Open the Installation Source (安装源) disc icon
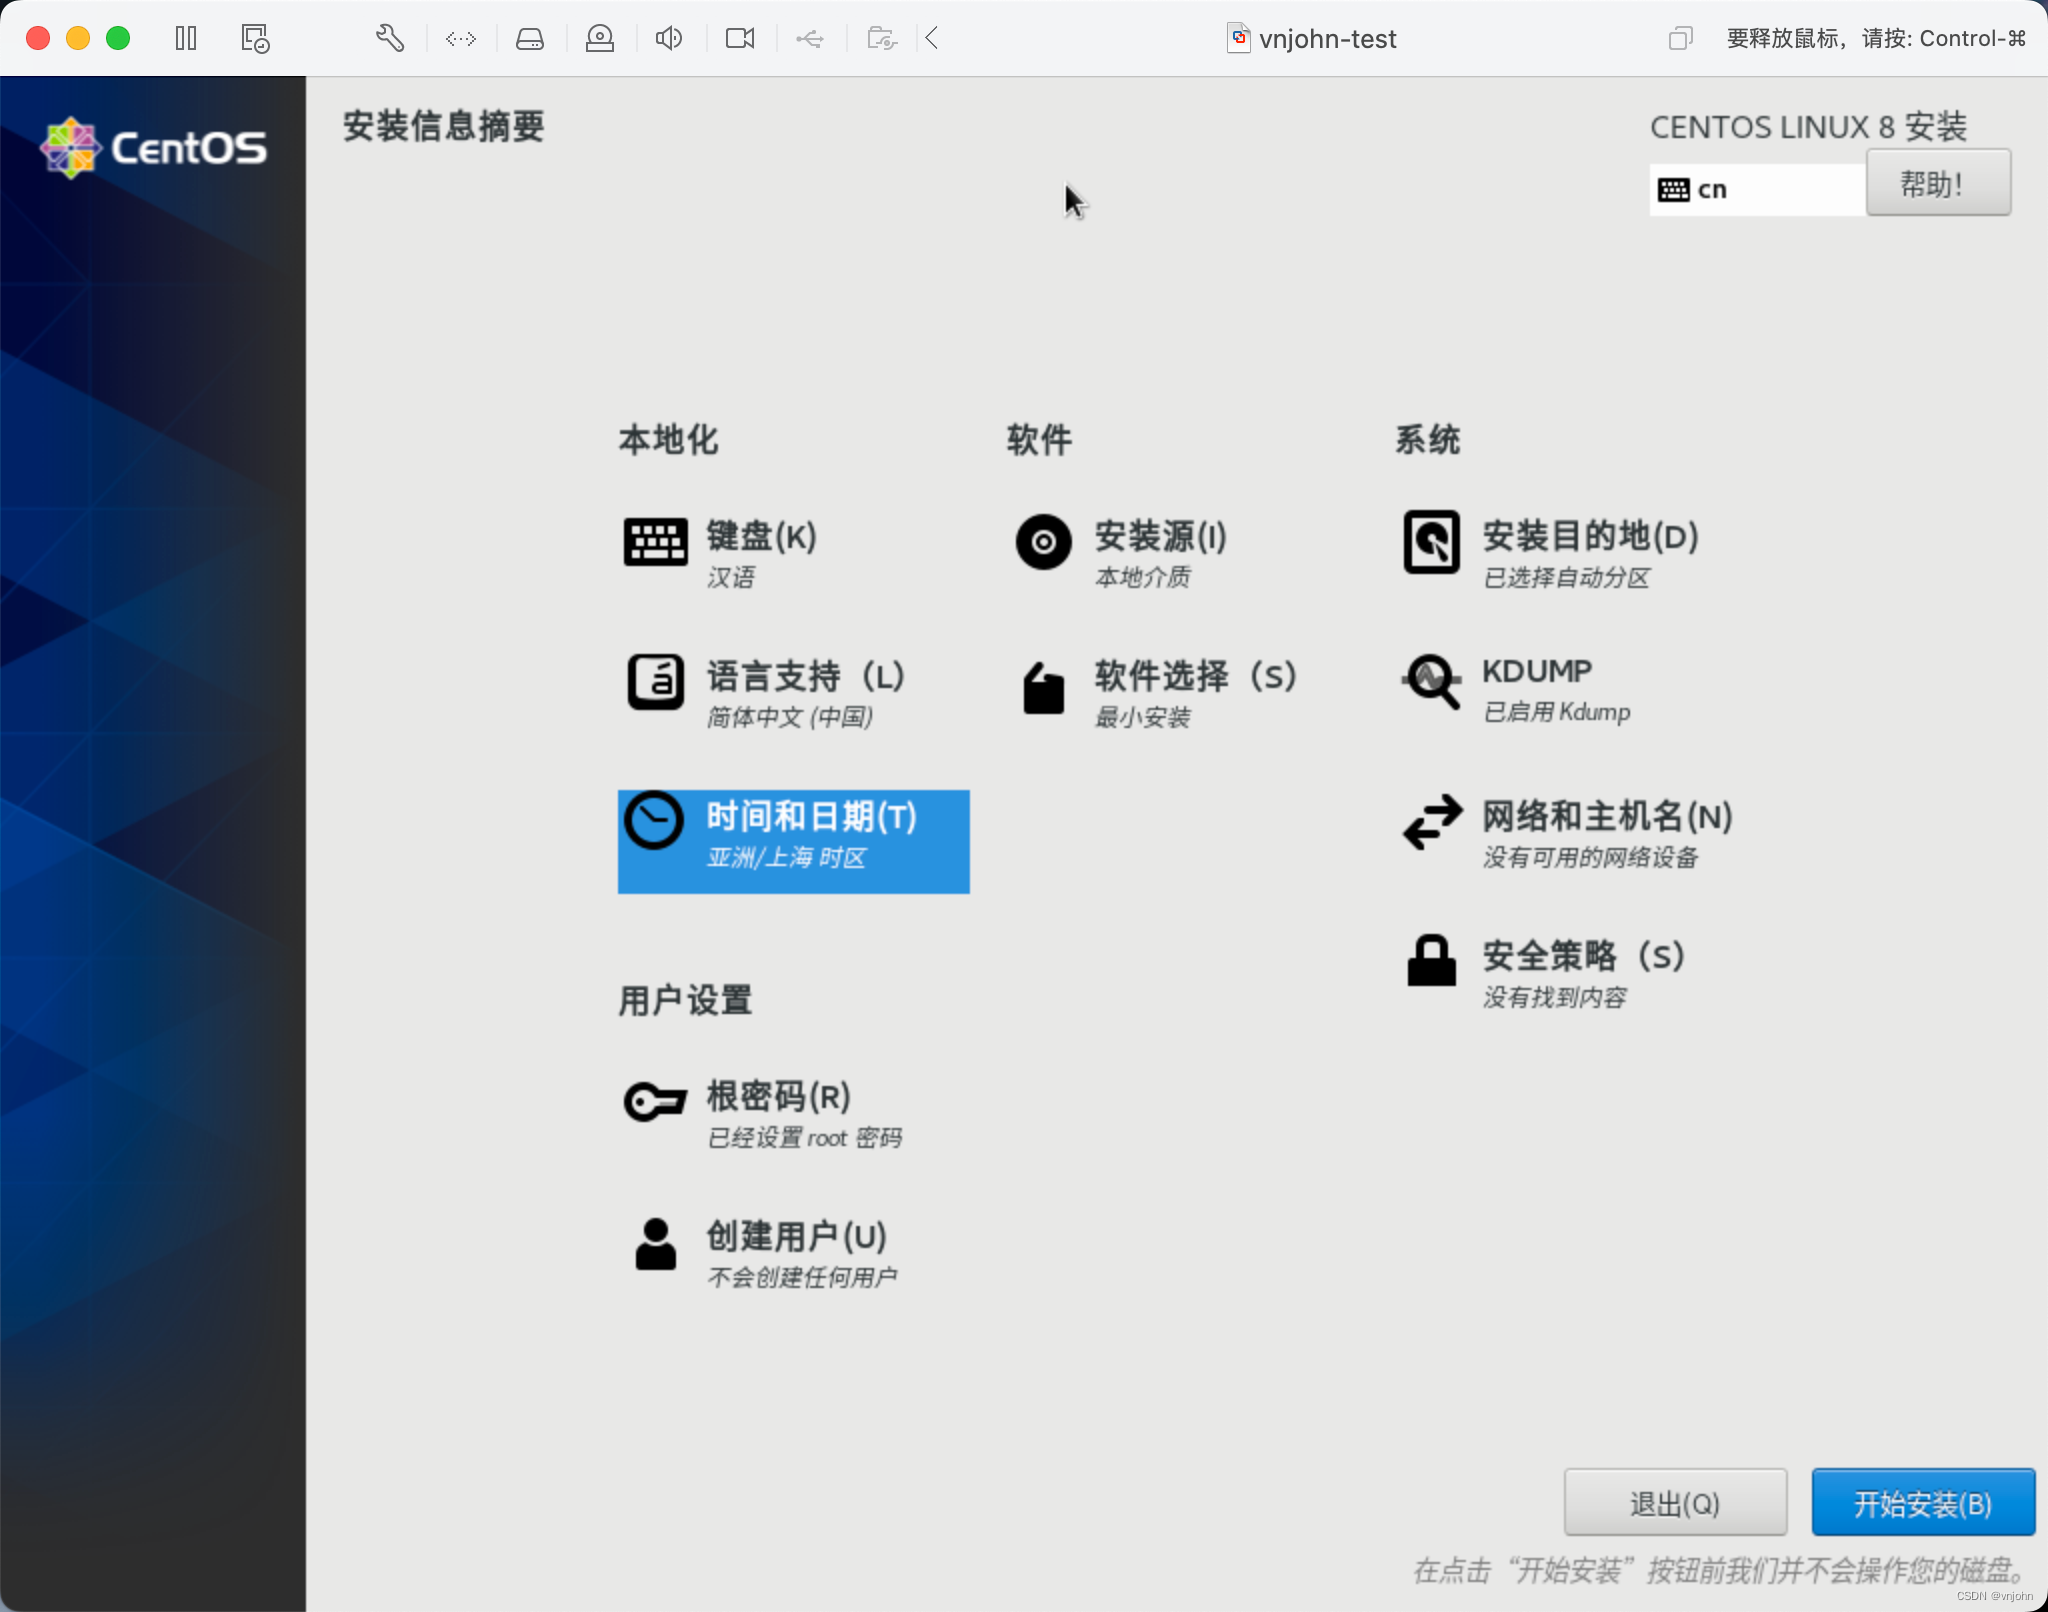This screenshot has height=1612, width=2048. [1043, 542]
